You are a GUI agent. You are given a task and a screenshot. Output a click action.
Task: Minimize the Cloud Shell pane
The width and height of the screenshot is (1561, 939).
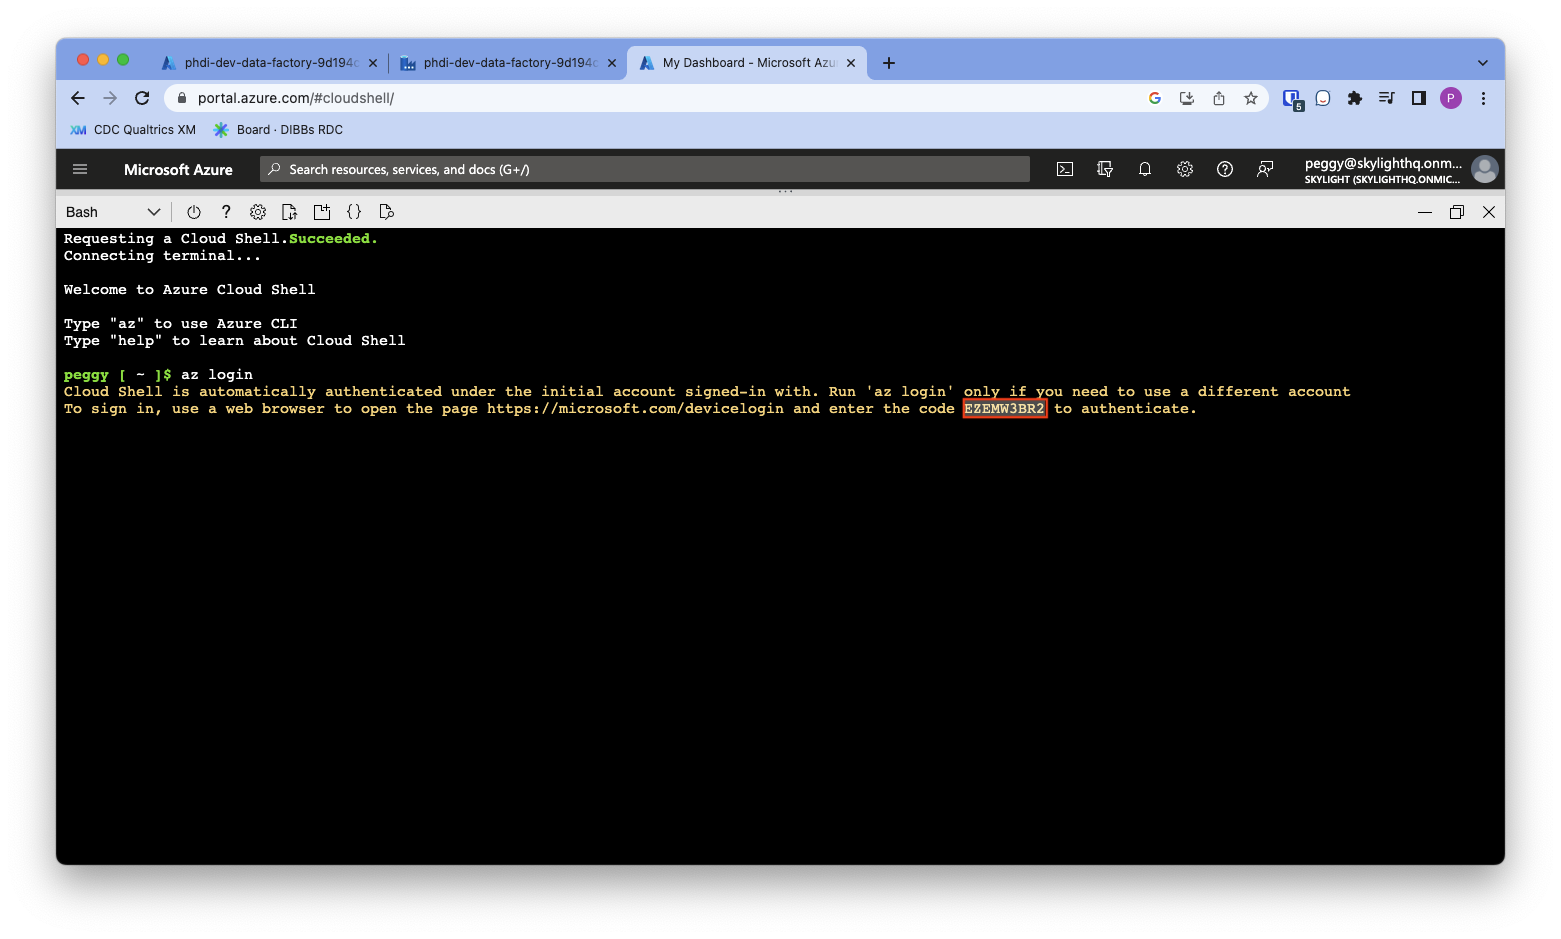click(1425, 212)
